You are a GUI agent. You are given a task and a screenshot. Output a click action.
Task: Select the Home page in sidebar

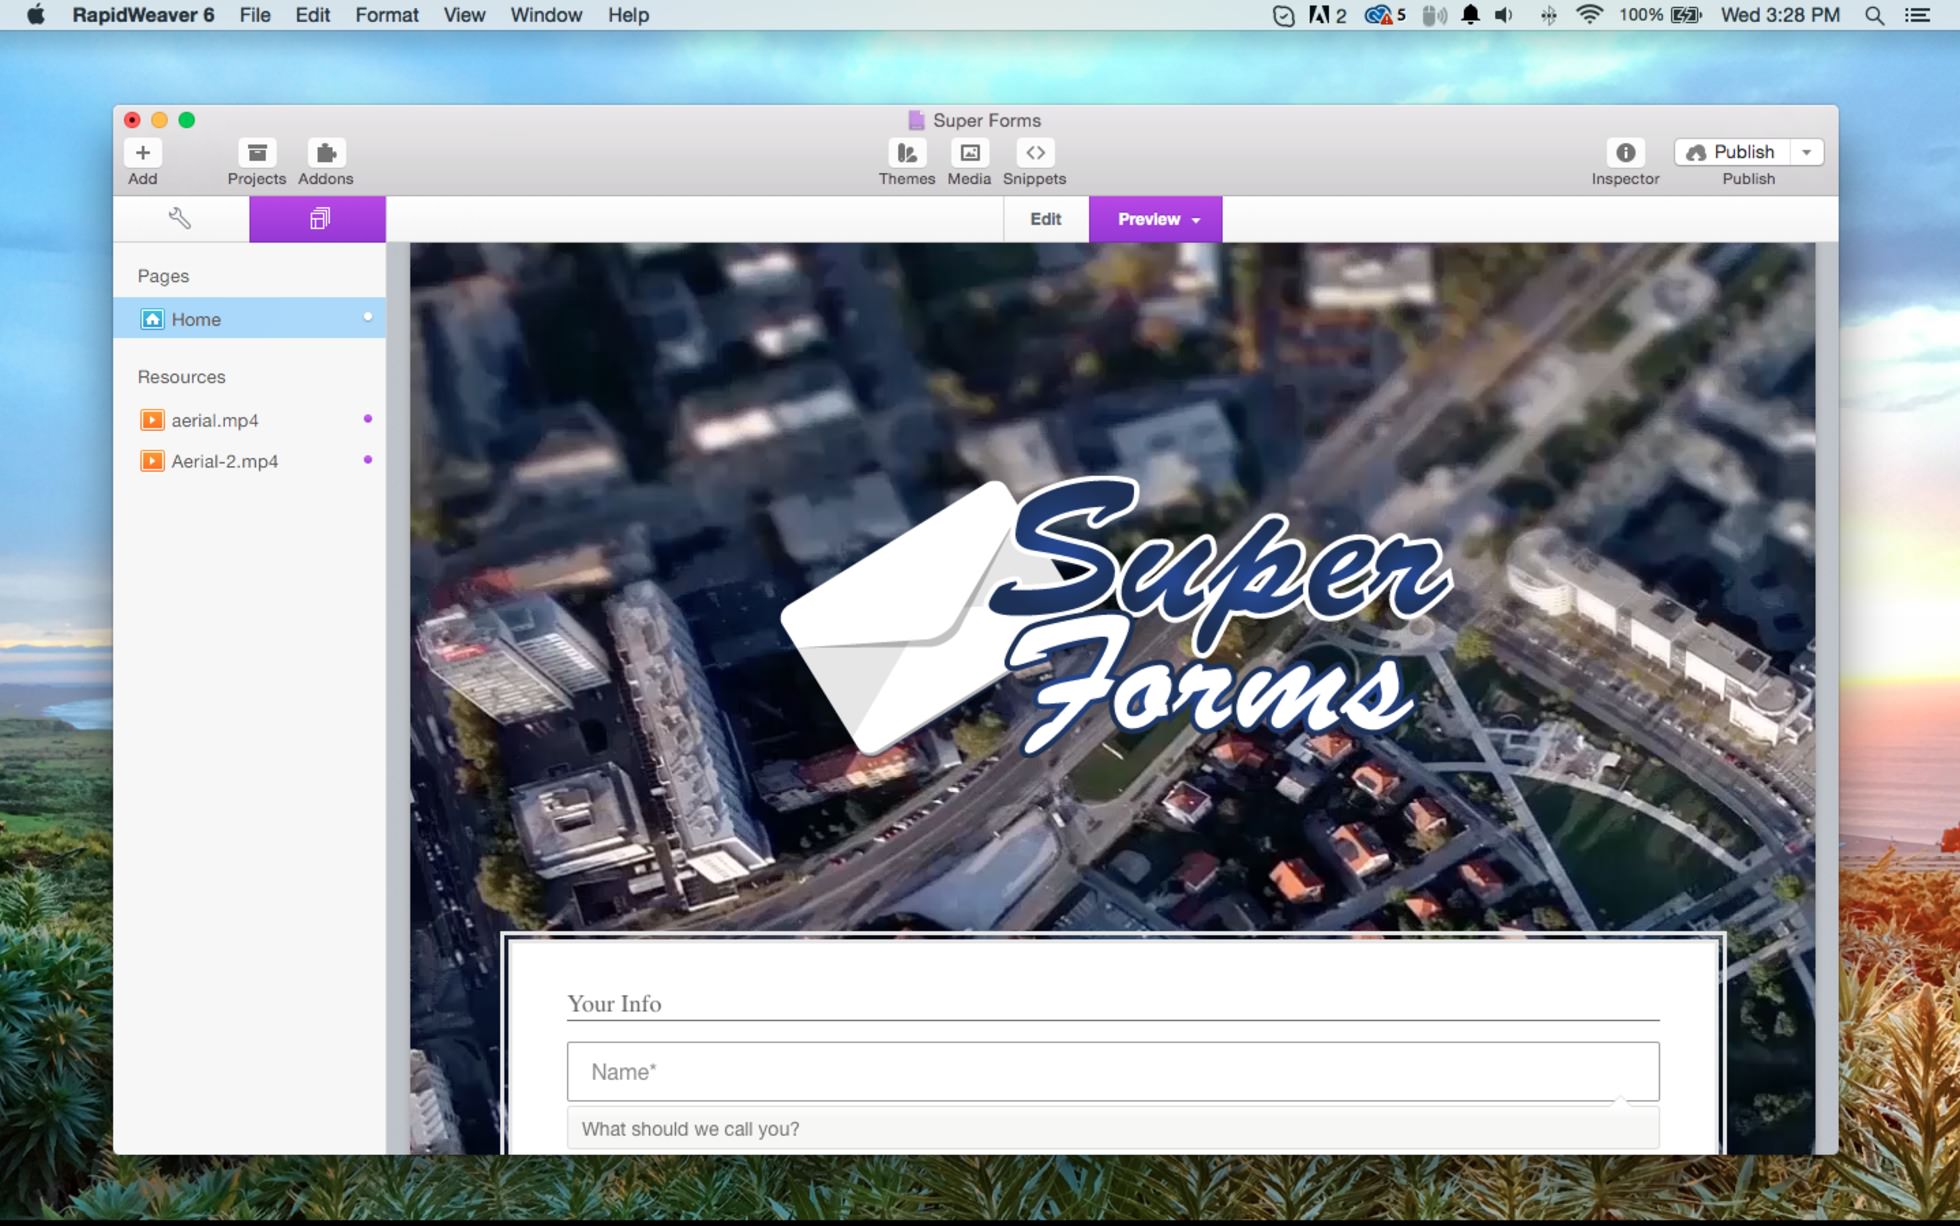(x=250, y=318)
